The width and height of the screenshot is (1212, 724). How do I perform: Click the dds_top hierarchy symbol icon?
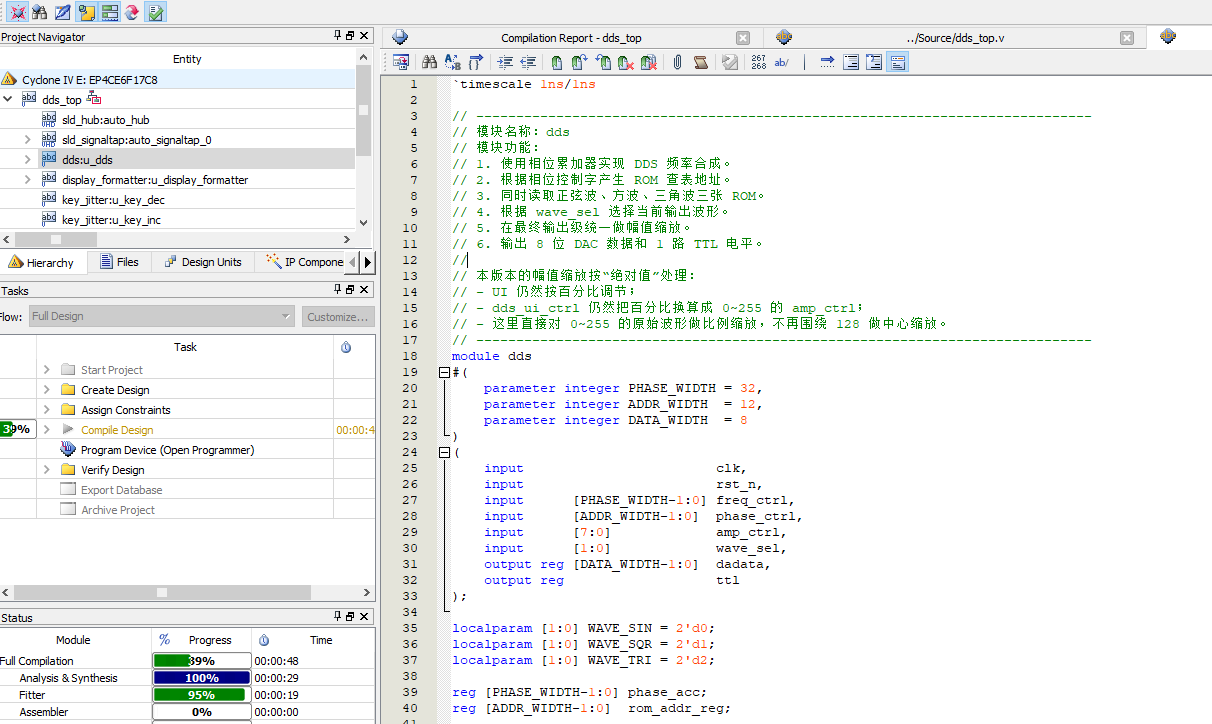[x=95, y=98]
